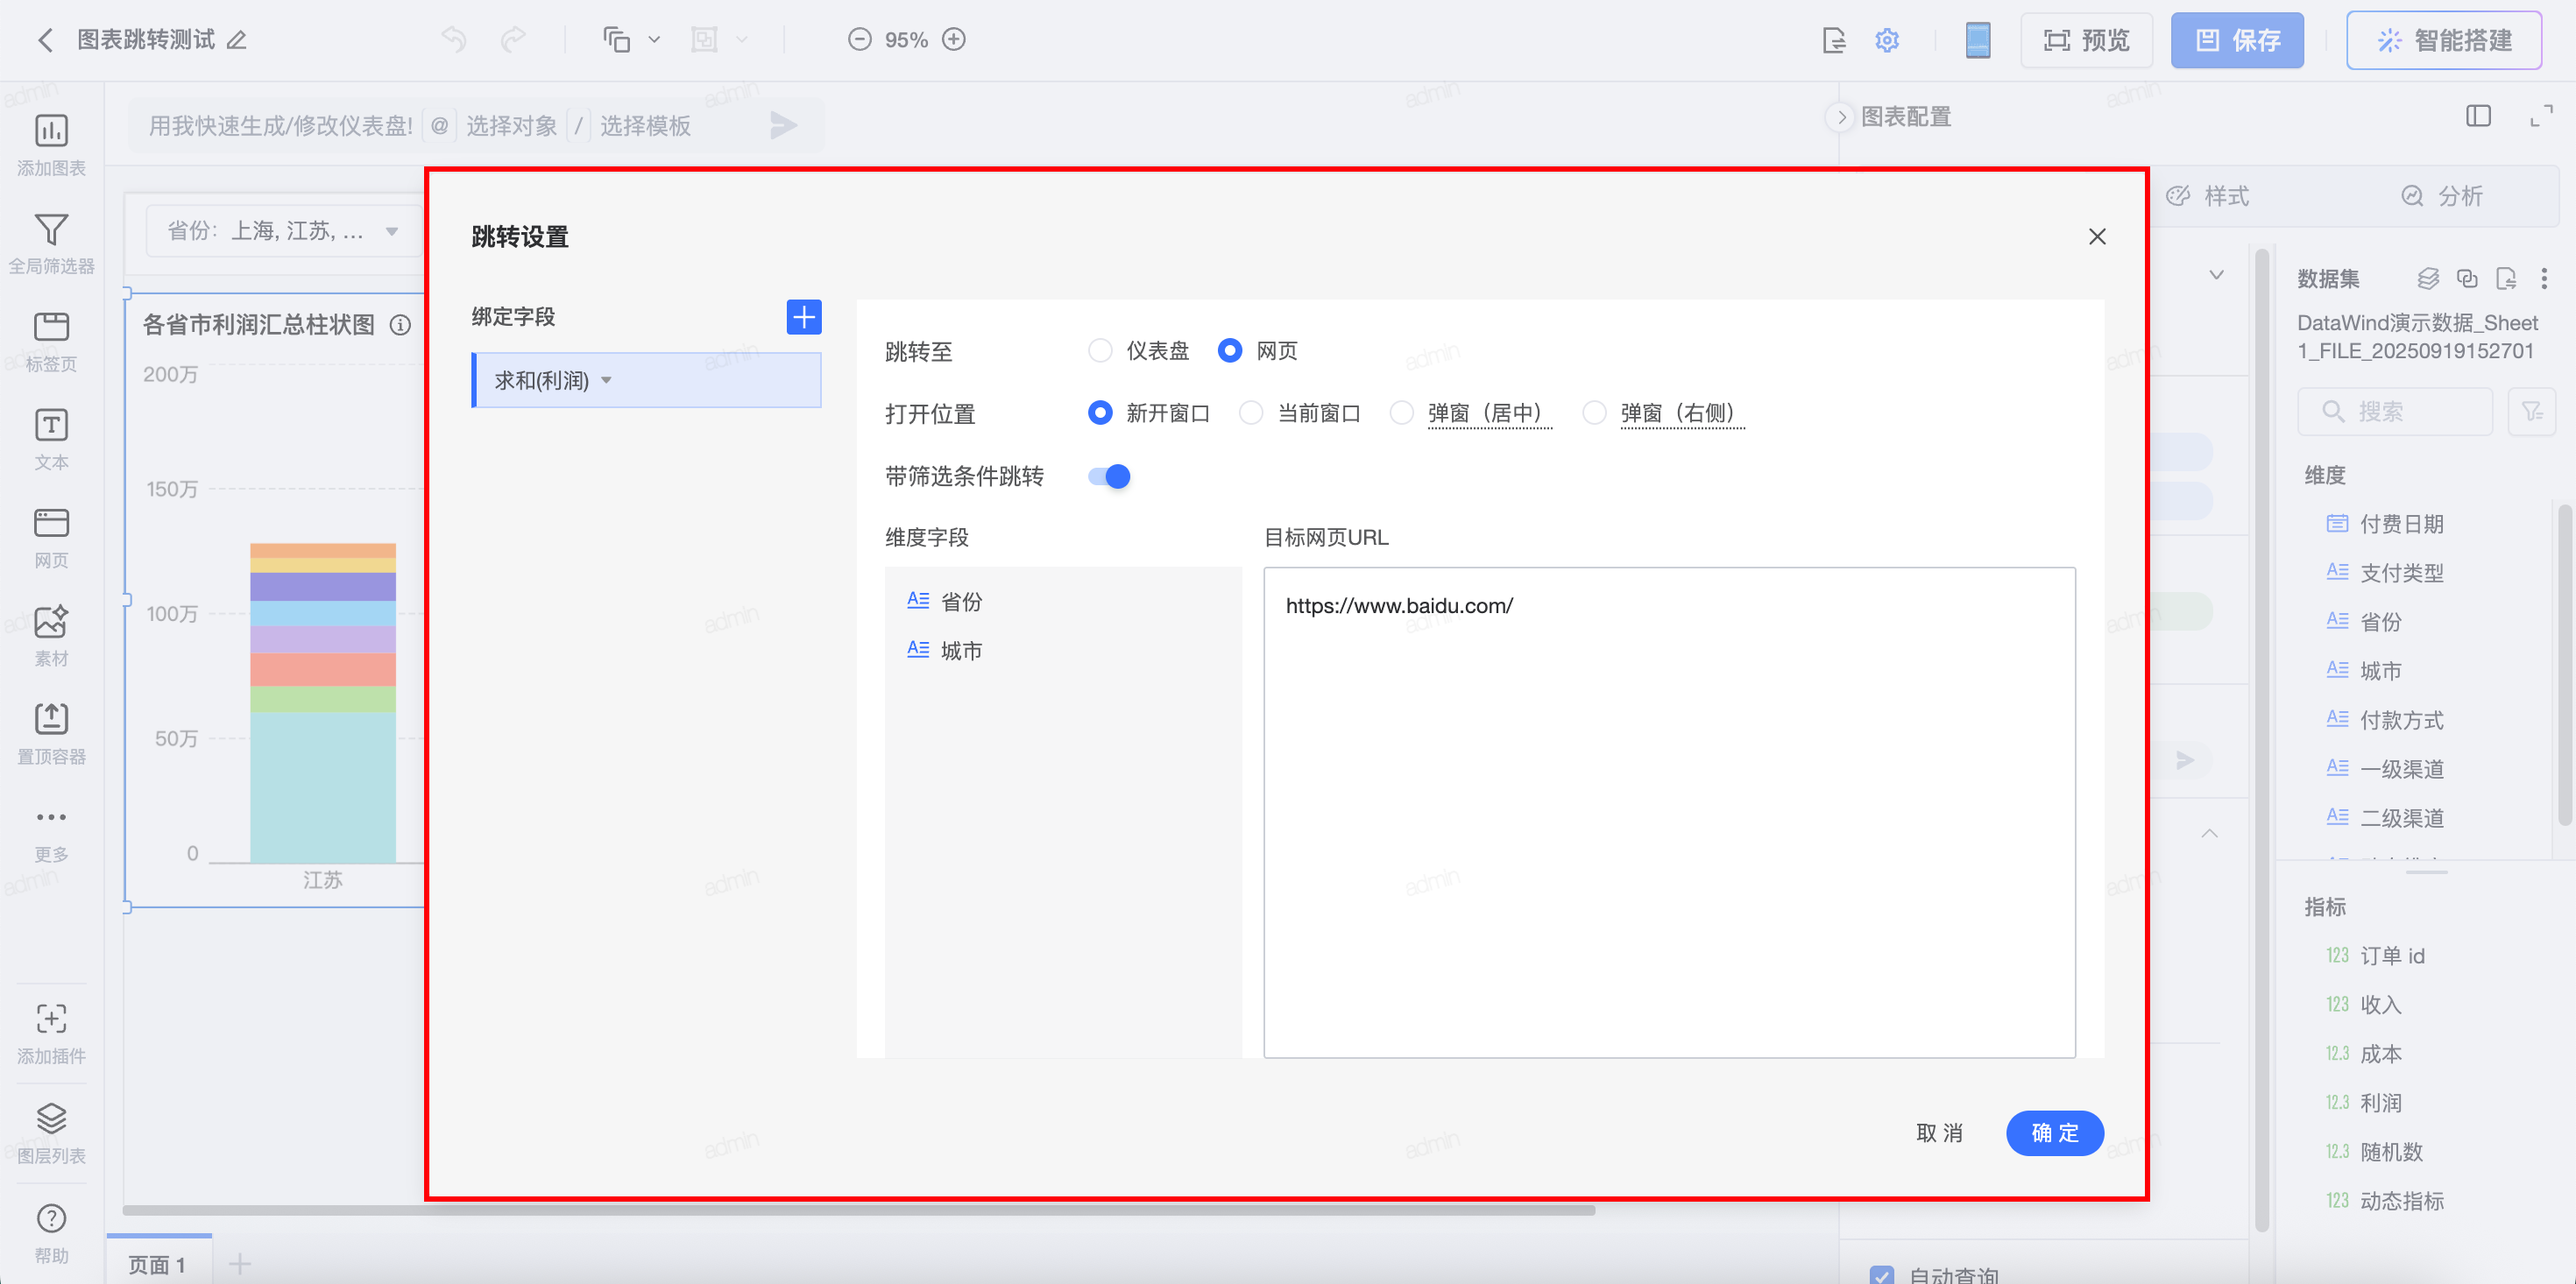Click the Cancel (取消) button

coord(1939,1133)
